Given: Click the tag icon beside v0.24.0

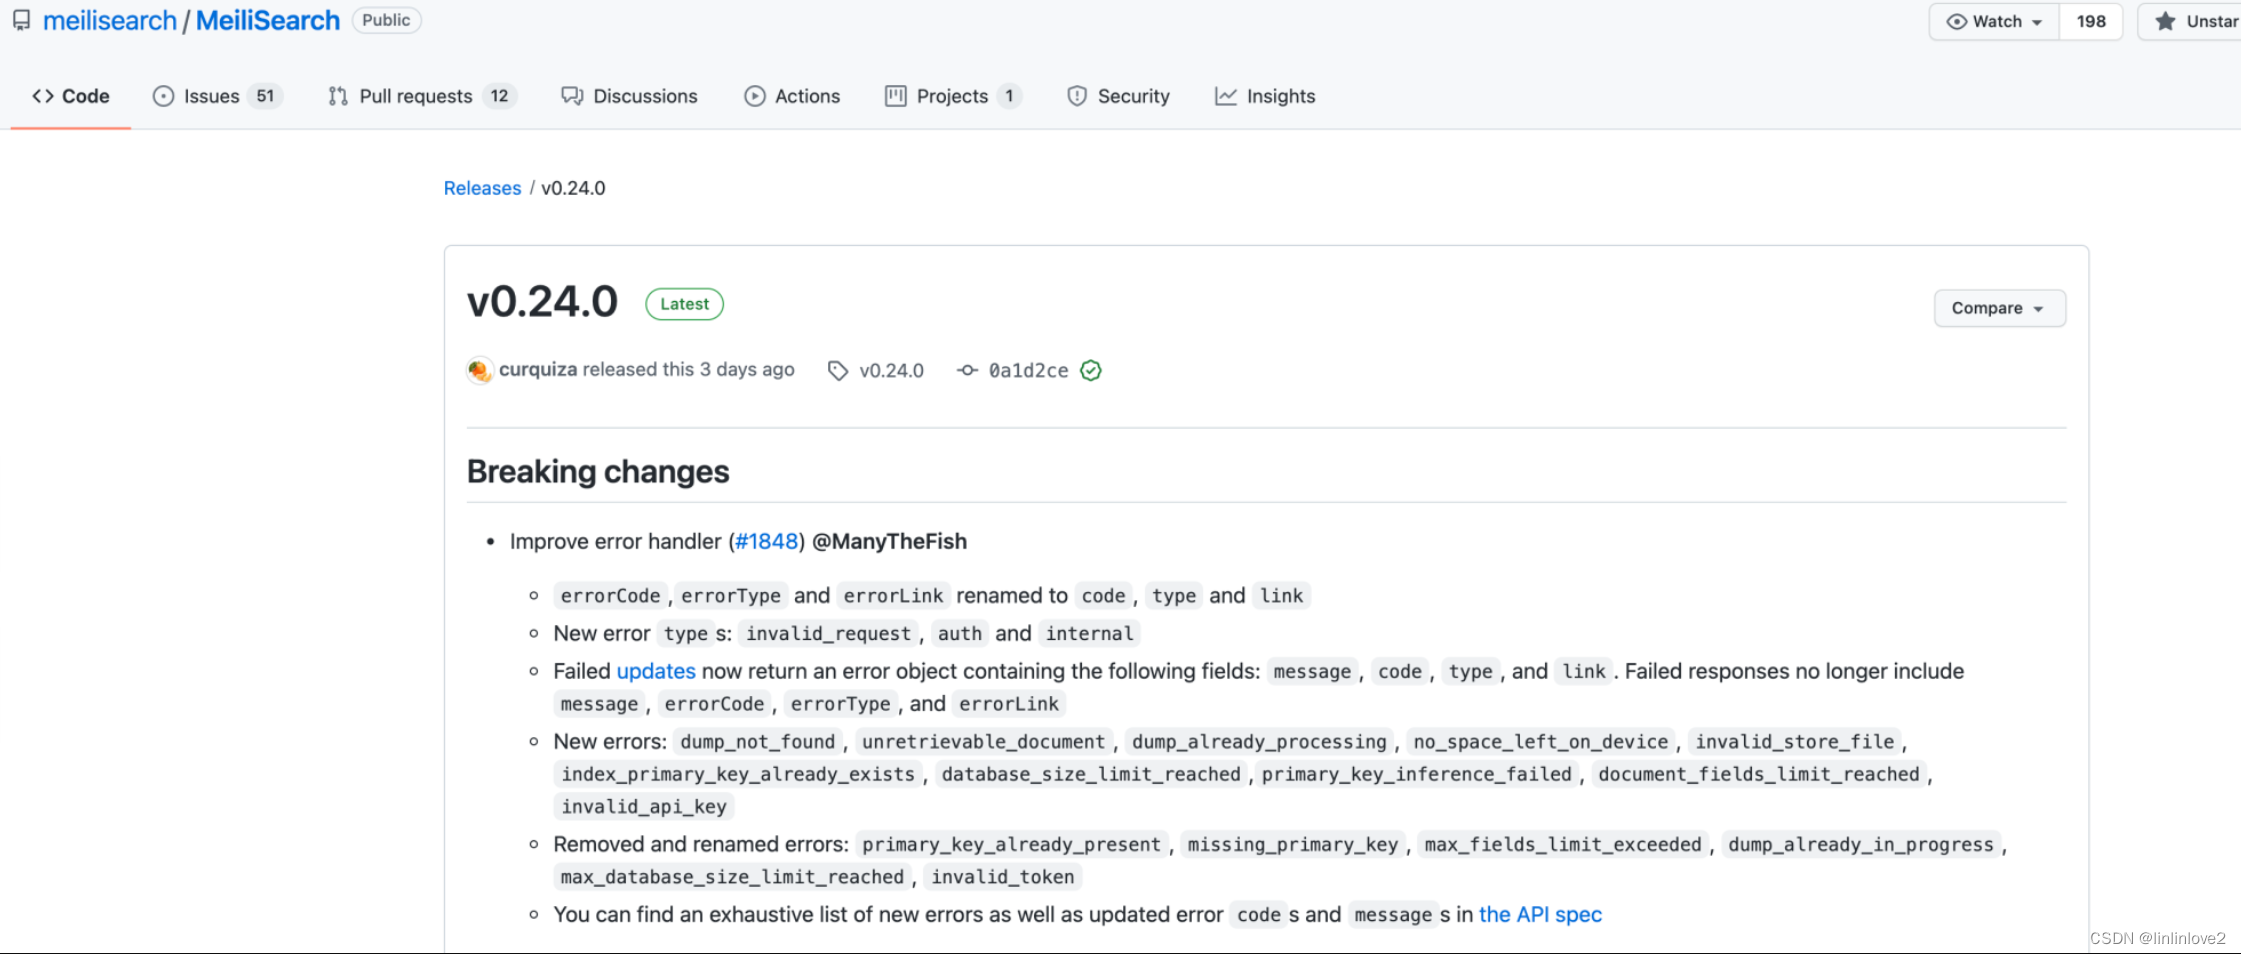Looking at the screenshot, I should tap(838, 371).
